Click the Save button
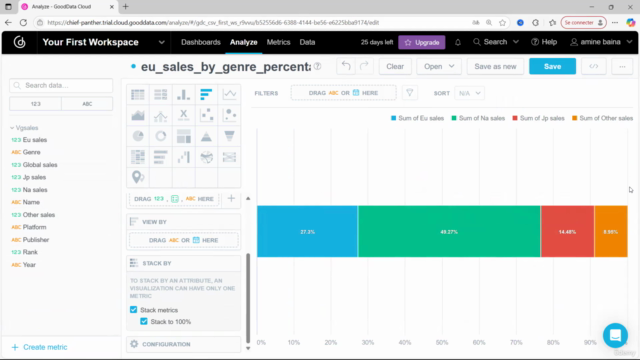This screenshot has width=640, height=360. (552, 66)
